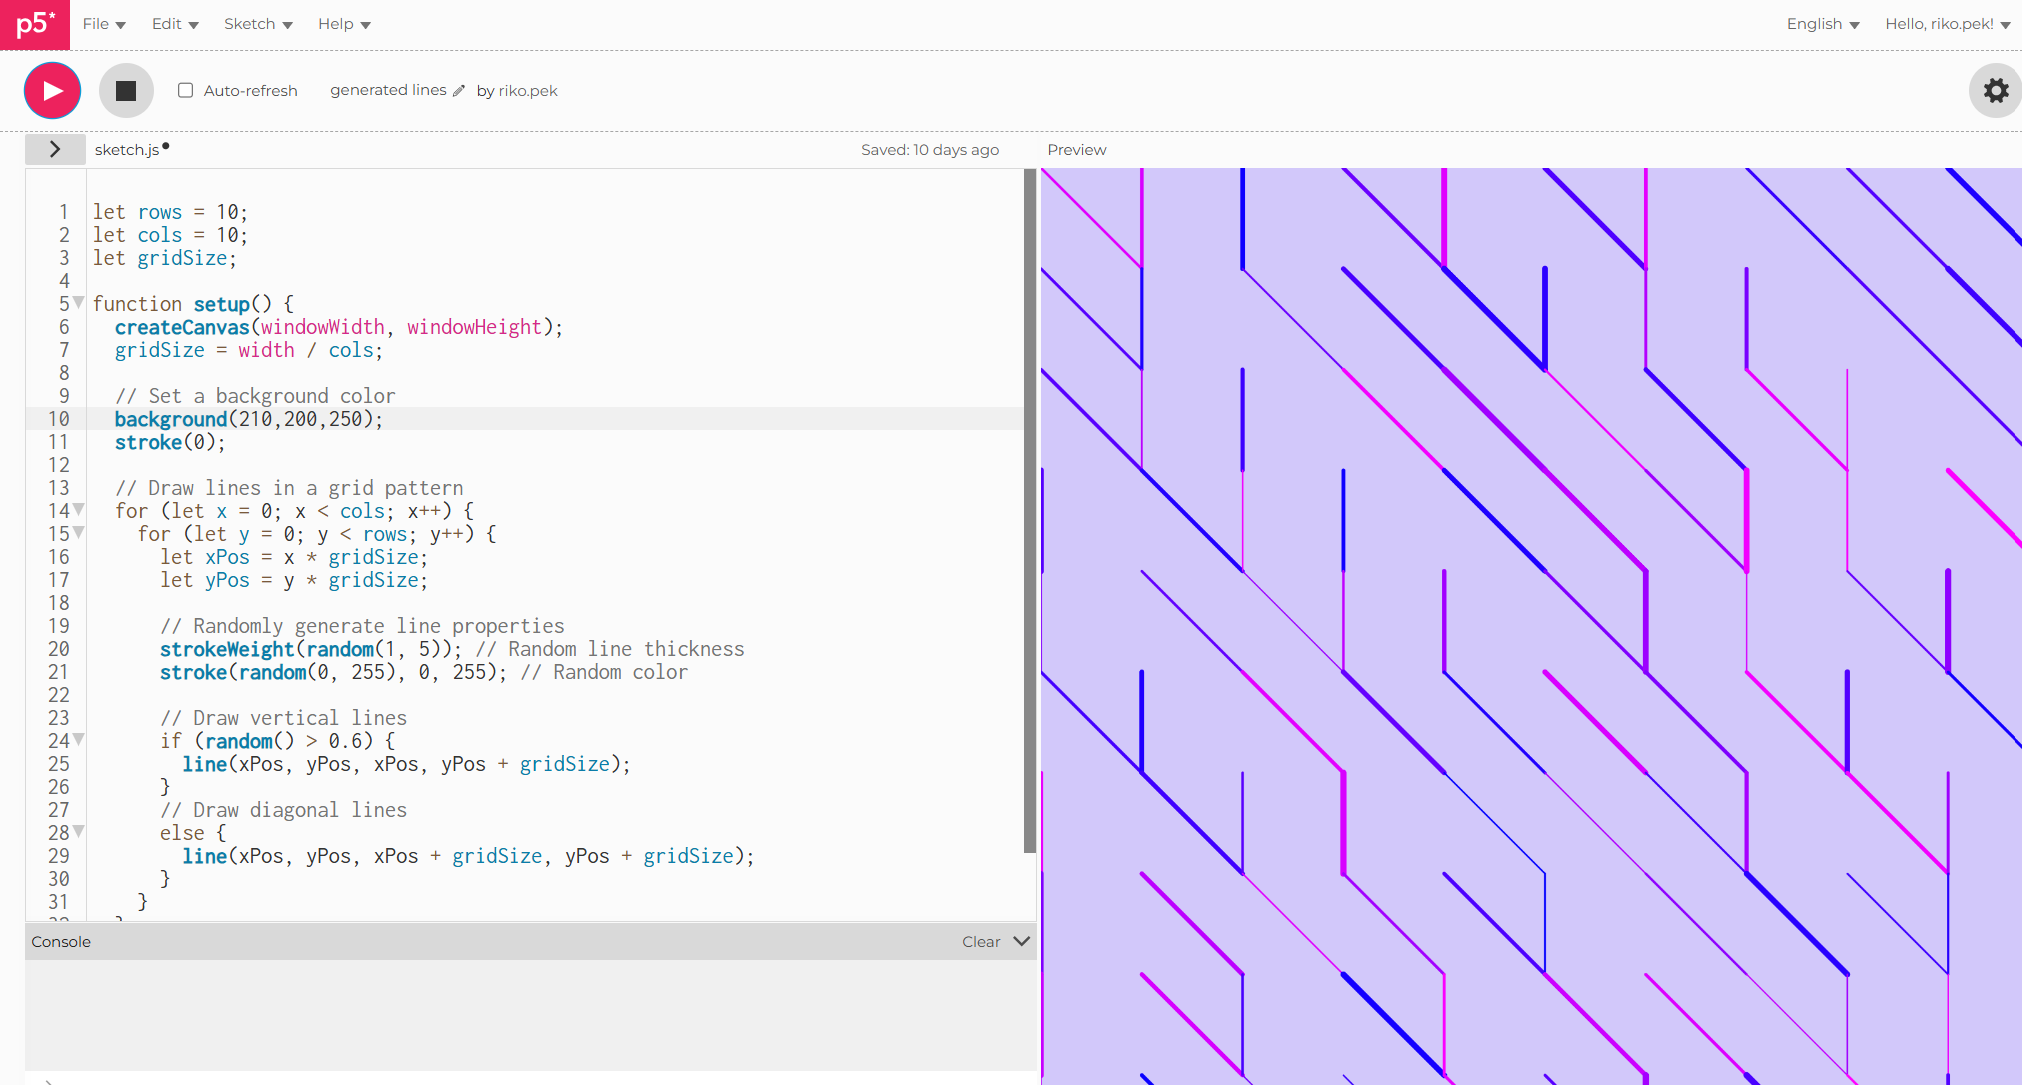Image resolution: width=2022 pixels, height=1085 pixels.
Task: Click the Console header label
Action: pos(61,942)
